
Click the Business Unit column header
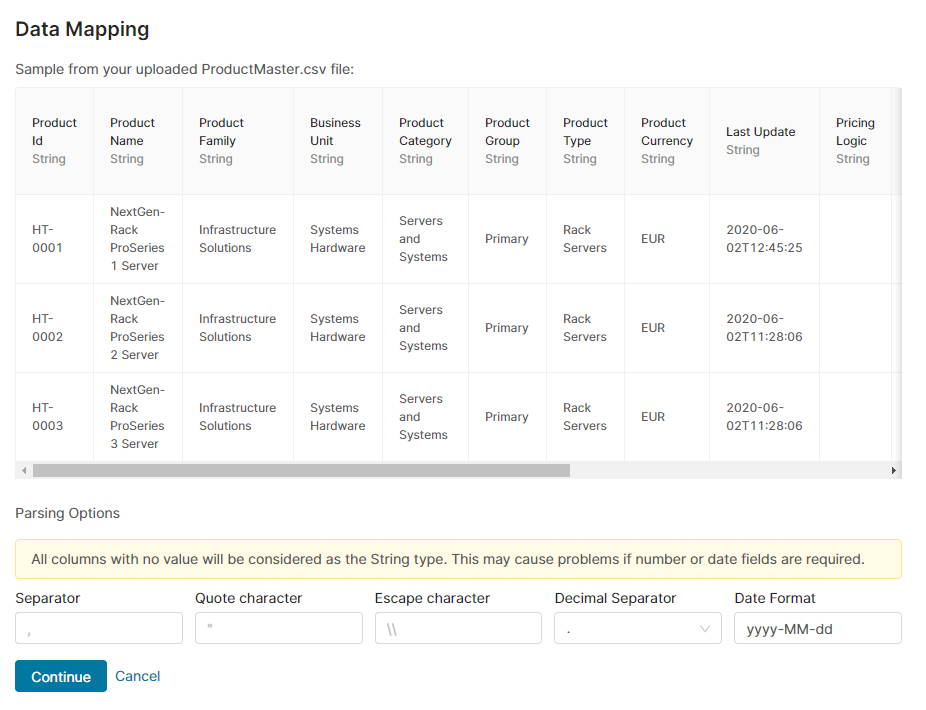[335, 141]
